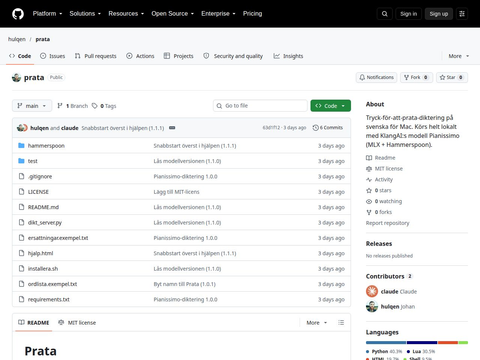Expand the commit message ellipsis button
The height and width of the screenshot is (360, 480).
click(x=172, y=128)
